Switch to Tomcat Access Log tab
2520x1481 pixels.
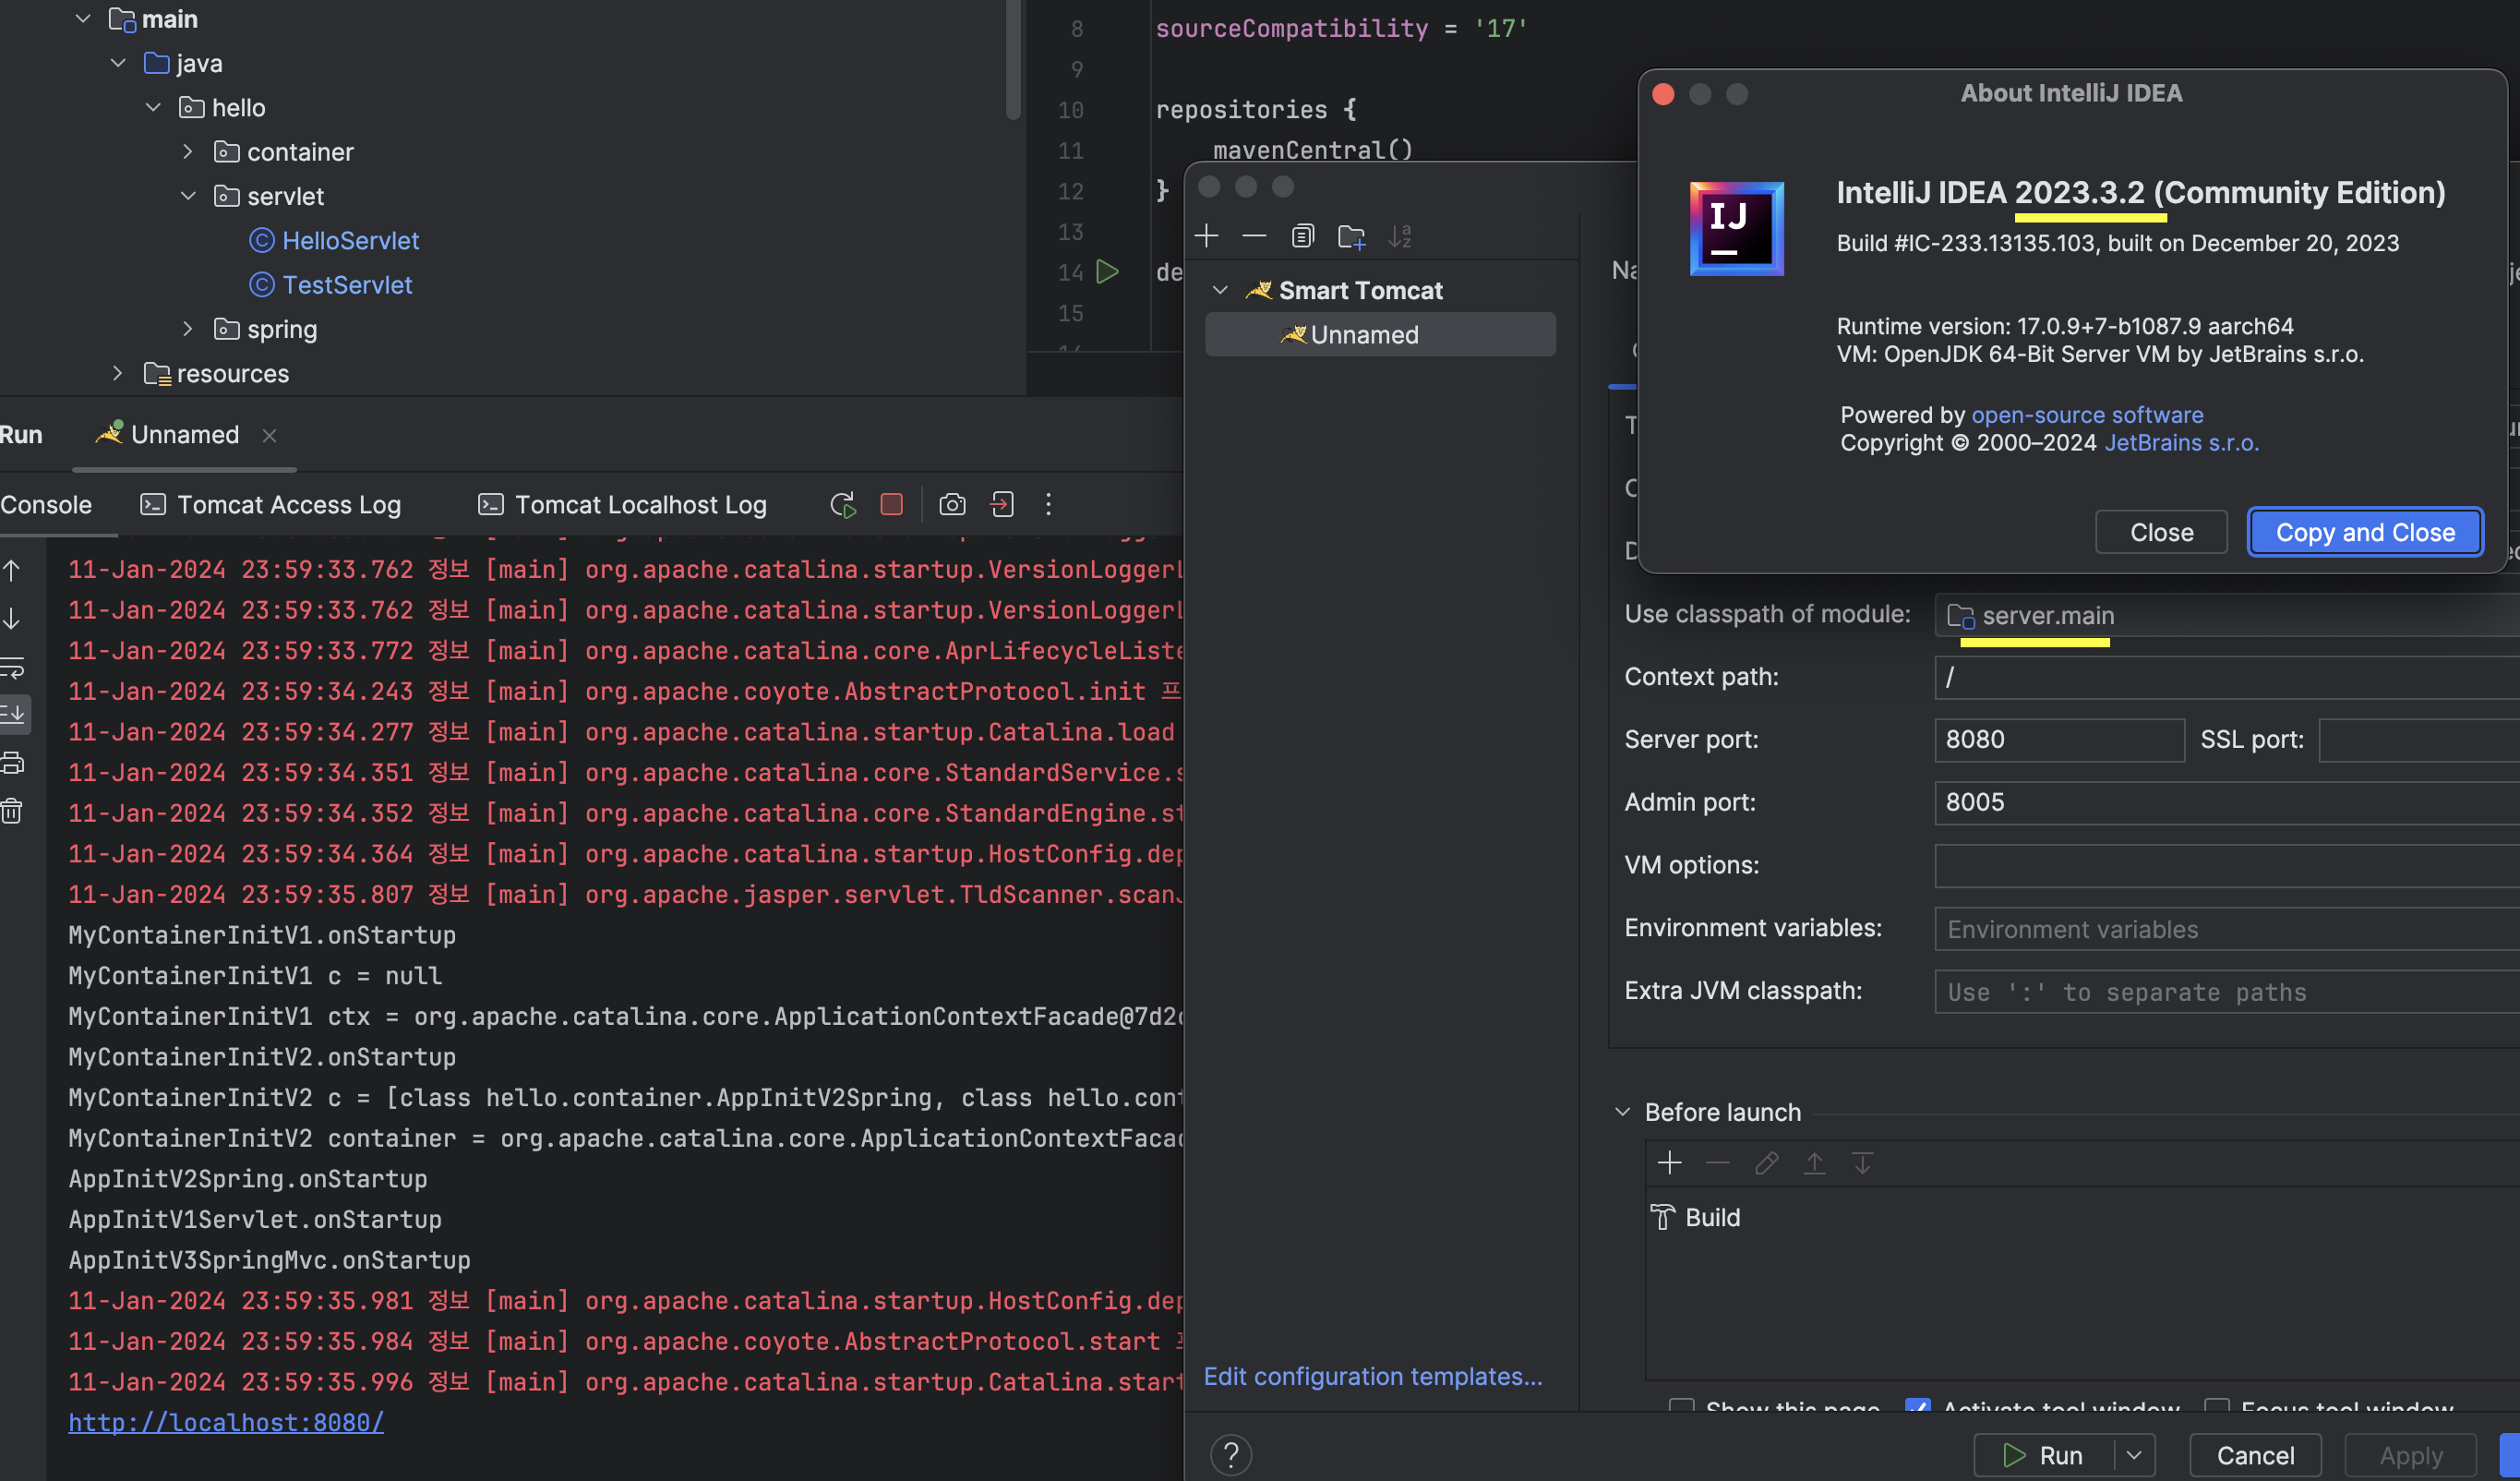click(271, 505)
